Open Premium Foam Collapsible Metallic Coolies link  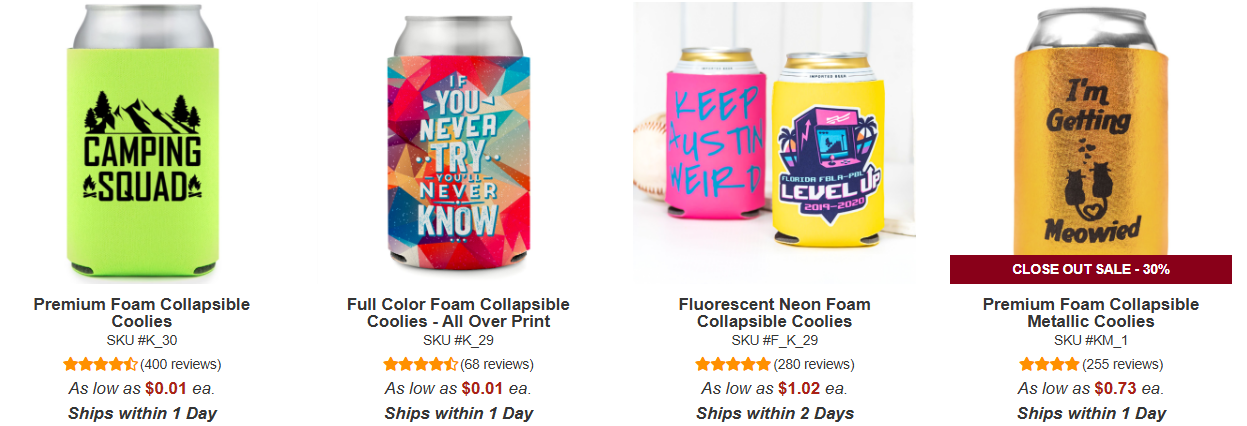click(x=1091, y=313)
